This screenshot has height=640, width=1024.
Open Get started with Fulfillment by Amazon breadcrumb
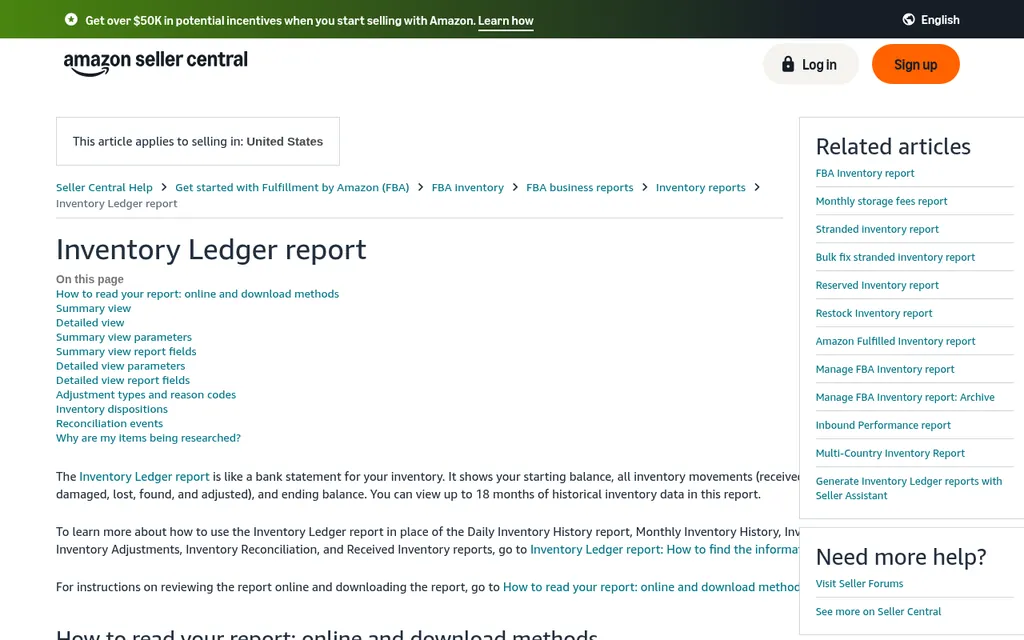tap(292, 187)
